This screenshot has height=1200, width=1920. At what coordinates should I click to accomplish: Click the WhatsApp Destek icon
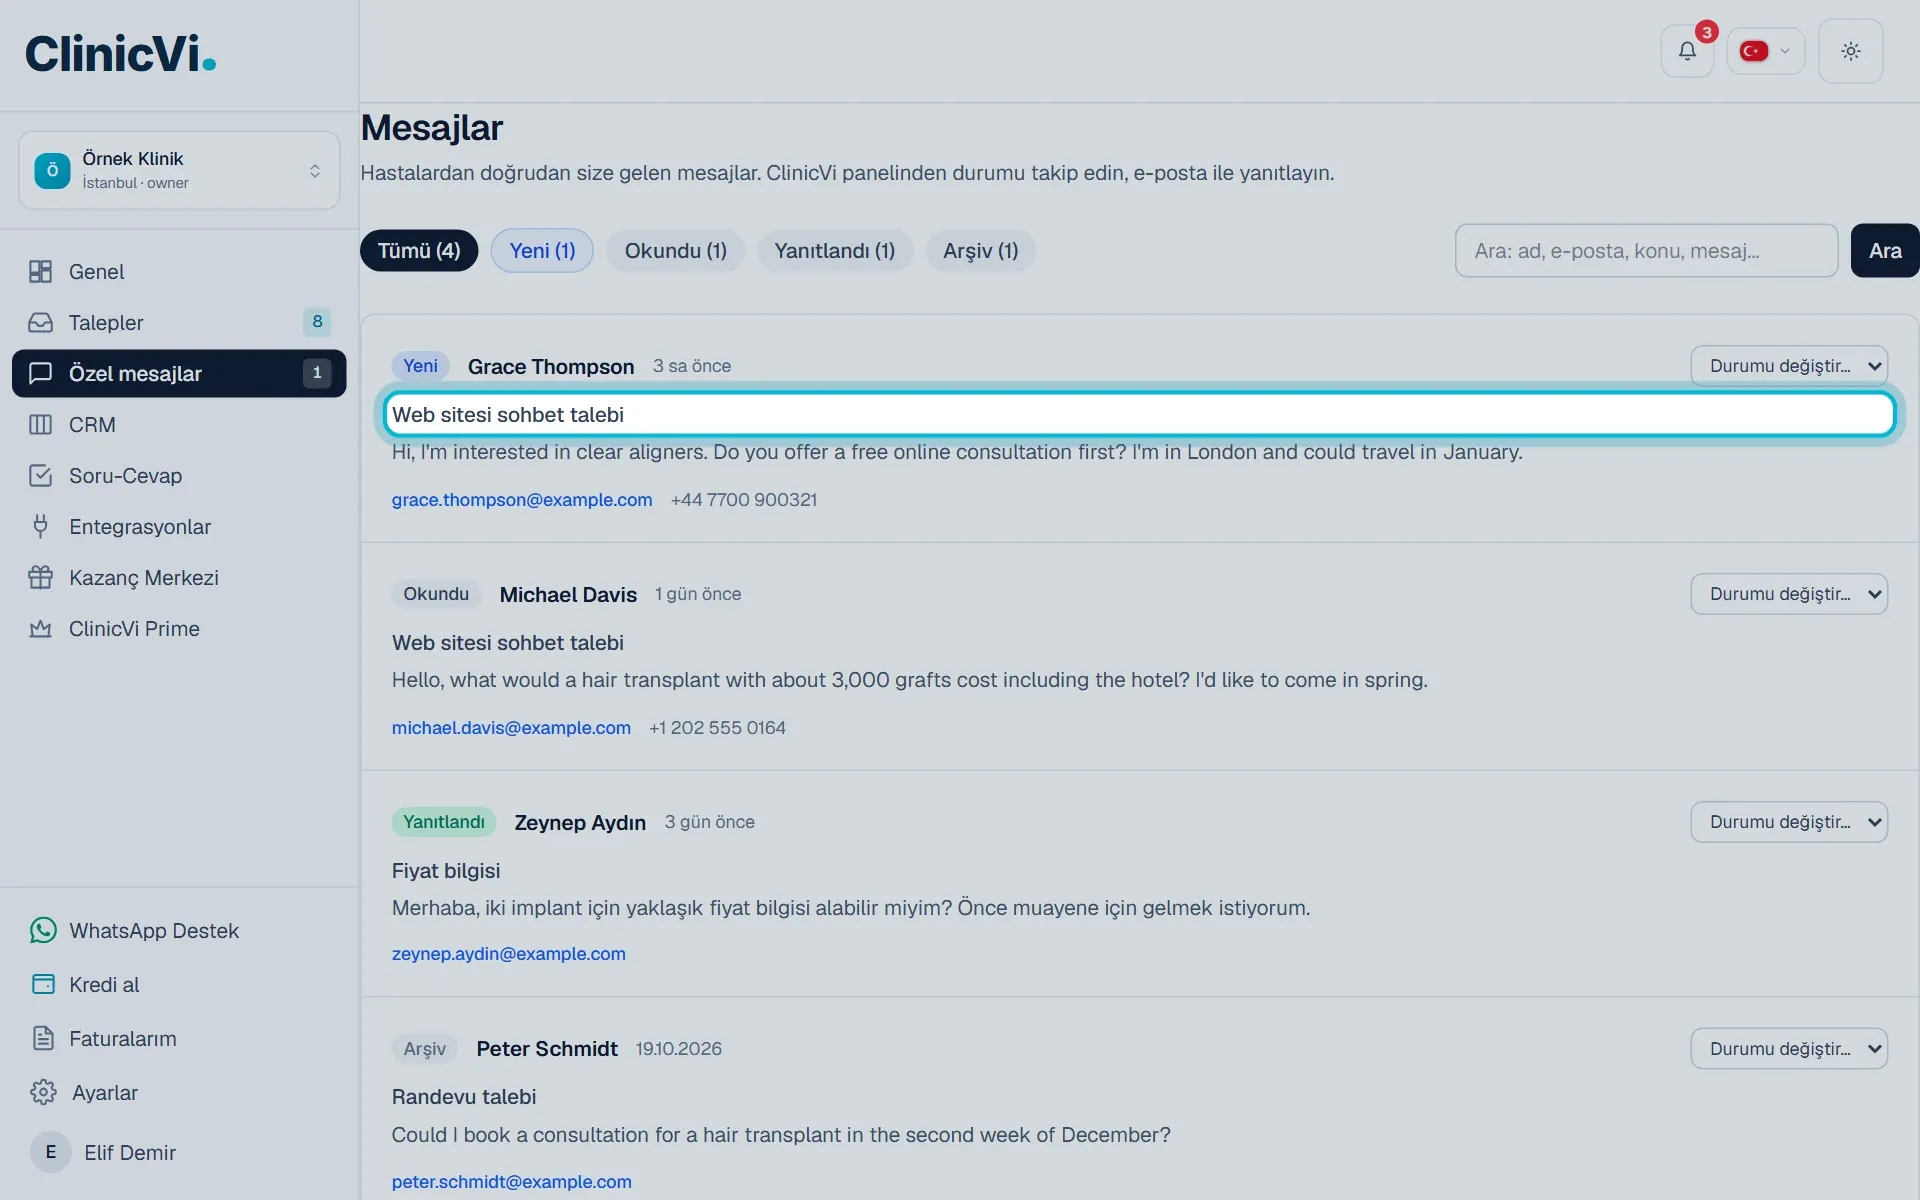(43, 931)
